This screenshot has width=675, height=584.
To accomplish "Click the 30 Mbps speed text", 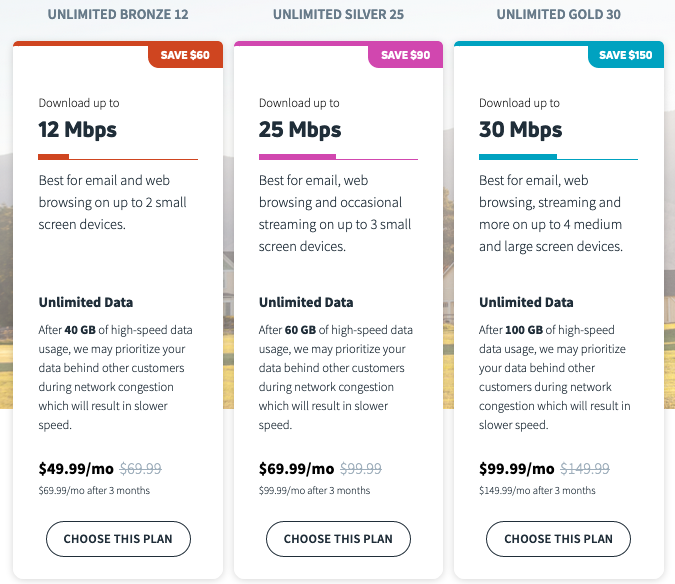I will point(520,130).
